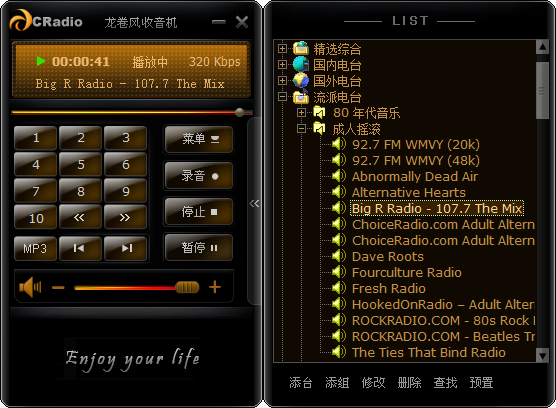
Task: Expand the 国外电台 tree node
Action: tap(282, 80)
